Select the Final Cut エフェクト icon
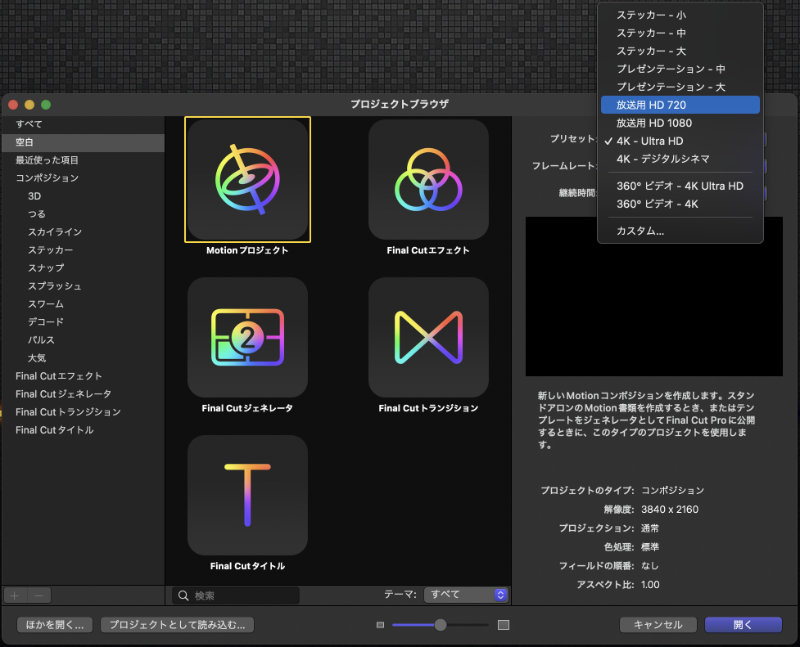This screenshot has height=647, width=800. (x=428, y=180)
